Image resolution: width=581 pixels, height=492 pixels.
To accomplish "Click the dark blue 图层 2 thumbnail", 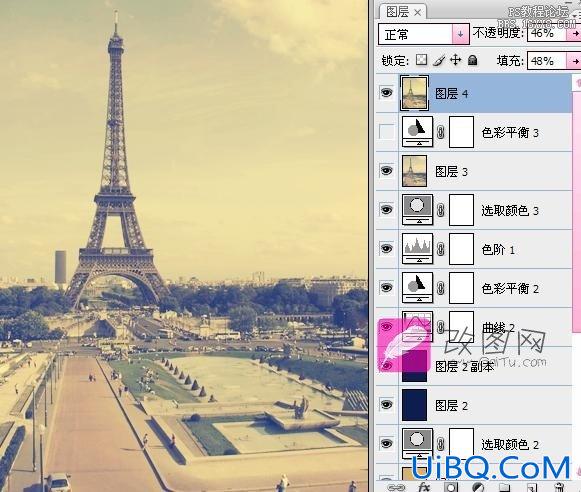I will (414, 405).
